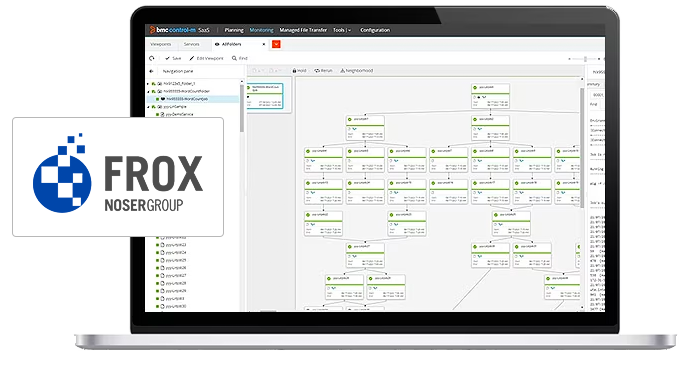Click the root job node heading the flow diagram

click(490, 96)
